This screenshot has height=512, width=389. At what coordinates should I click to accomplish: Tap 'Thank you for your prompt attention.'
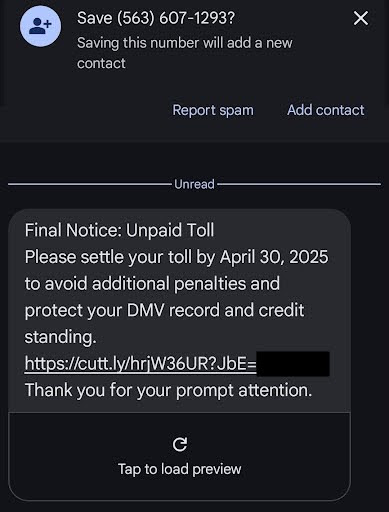coord(168,390)
